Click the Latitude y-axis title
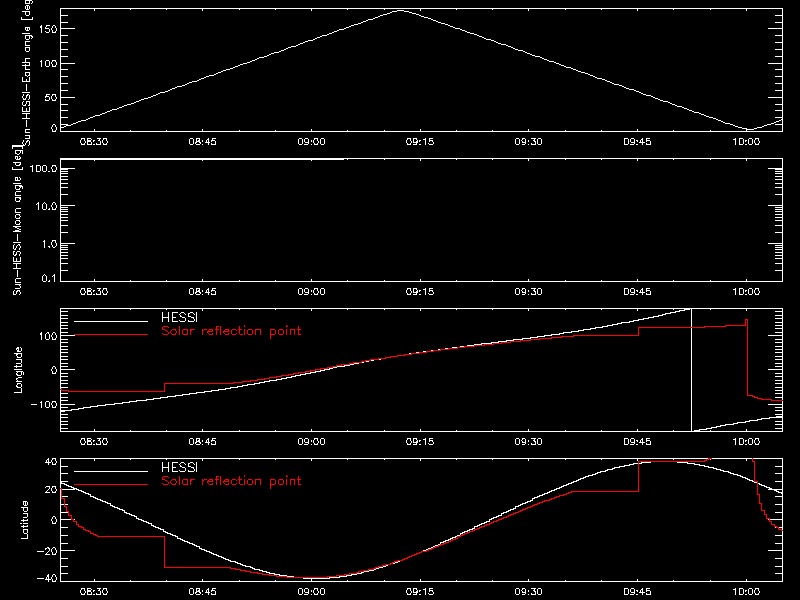 tap(24, 520)
